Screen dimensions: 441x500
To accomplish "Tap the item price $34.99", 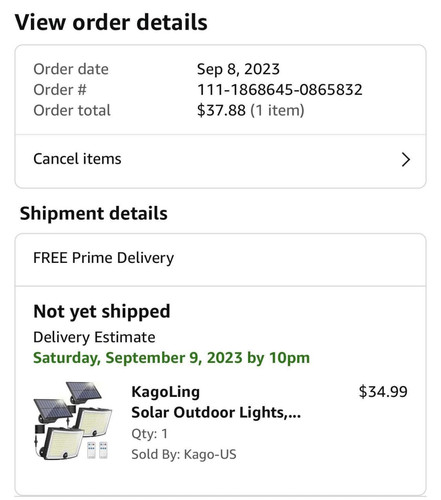I will (x=383, y=392).
